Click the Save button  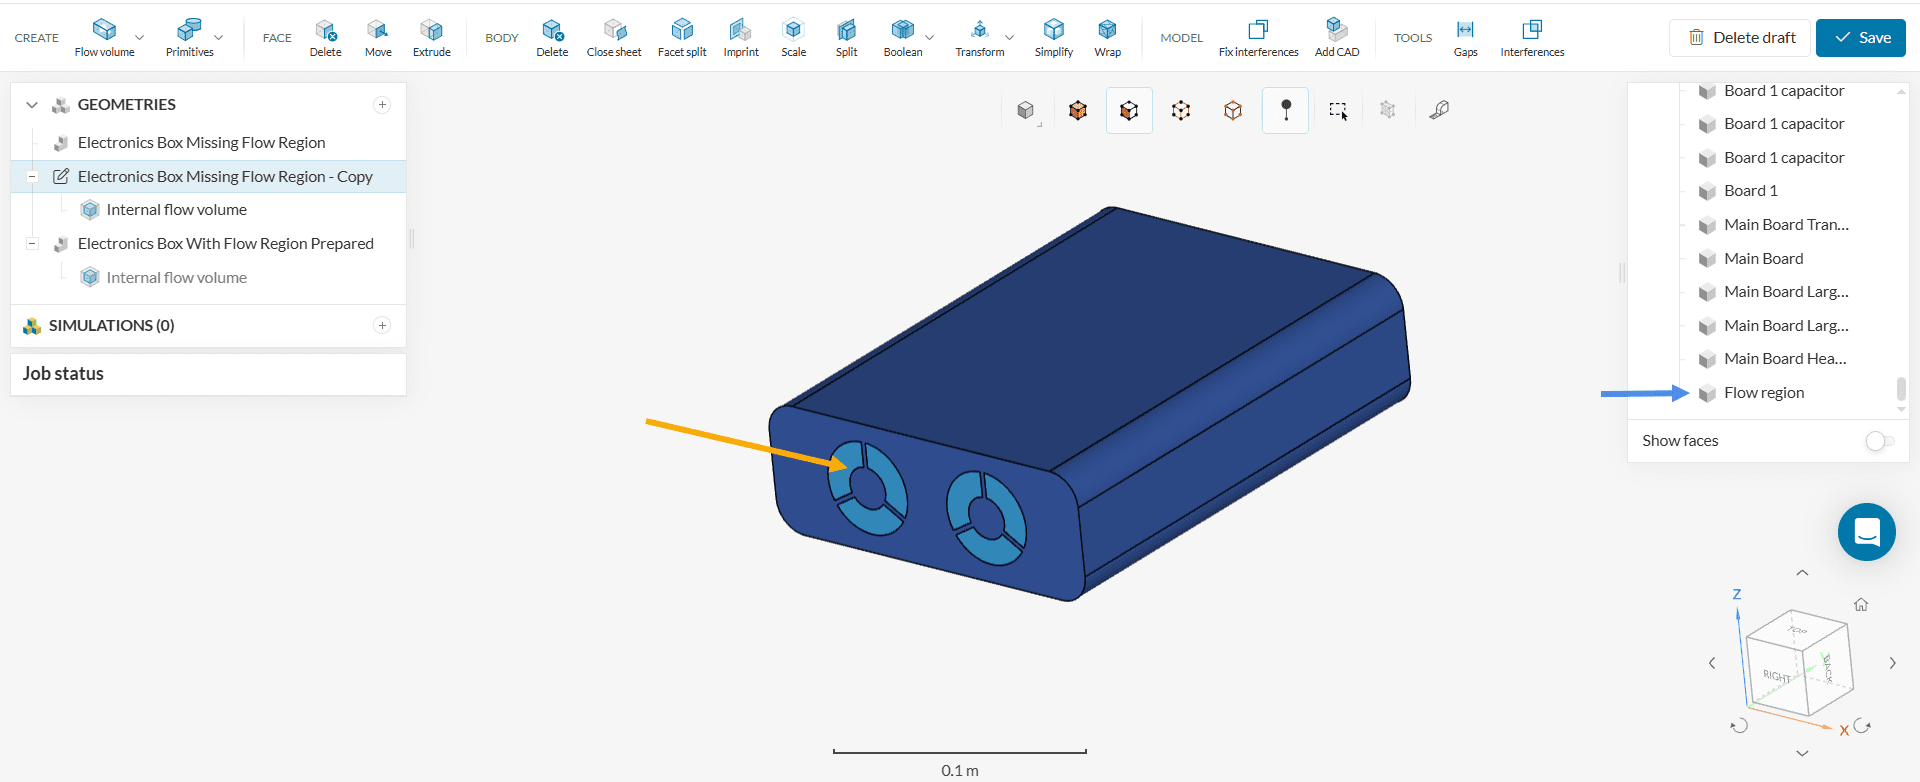point(1860,38)
